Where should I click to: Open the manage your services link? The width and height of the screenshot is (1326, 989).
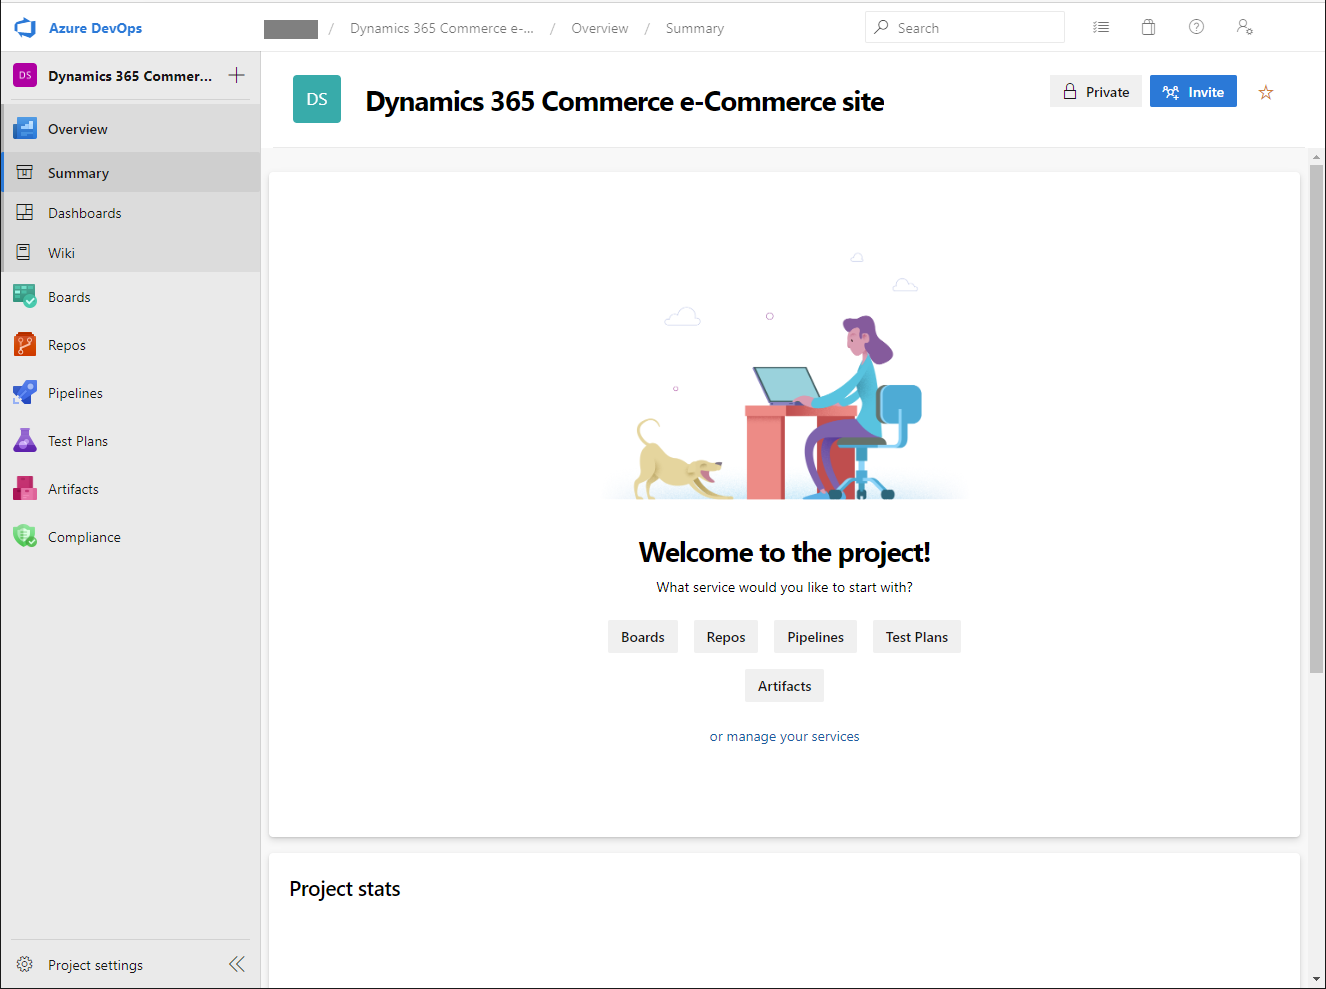(784, 736)
